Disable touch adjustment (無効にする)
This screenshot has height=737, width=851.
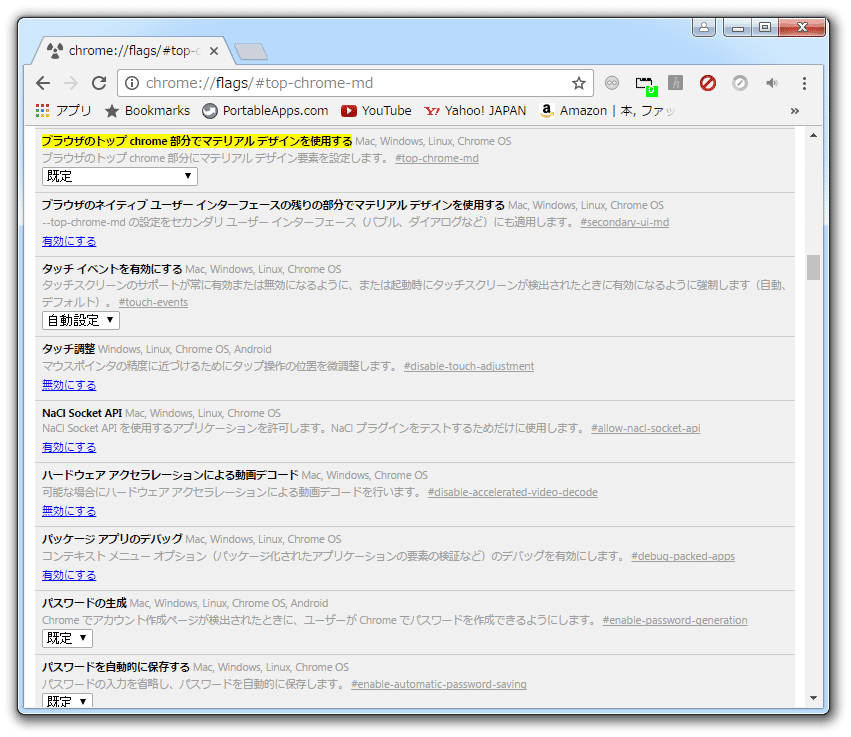[69, 385]
